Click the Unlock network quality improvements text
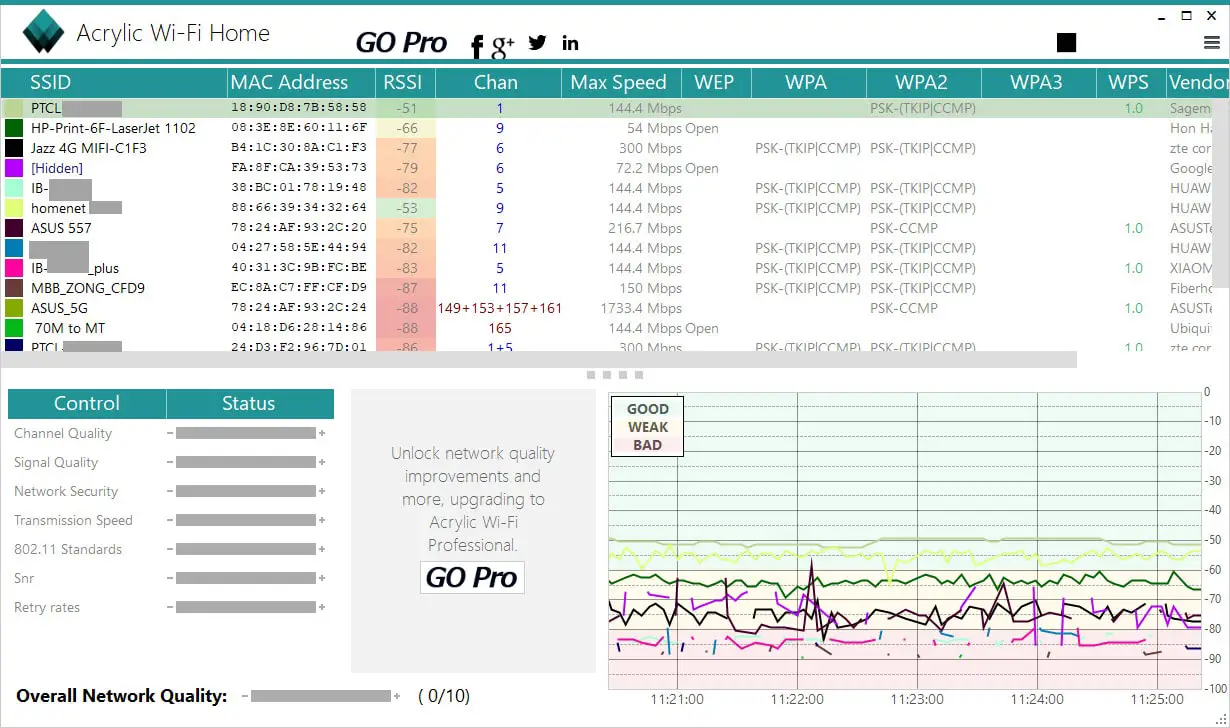Image resolution: width=1230 pixels, height=728 pixels. pyautogui.click(x=472, y=499)
